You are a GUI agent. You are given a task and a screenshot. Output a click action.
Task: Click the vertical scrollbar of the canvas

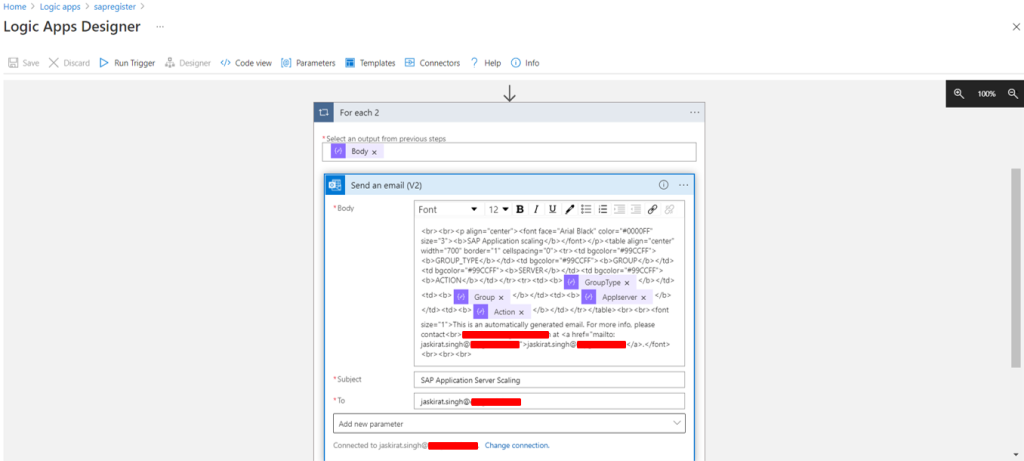(1016, 268)
